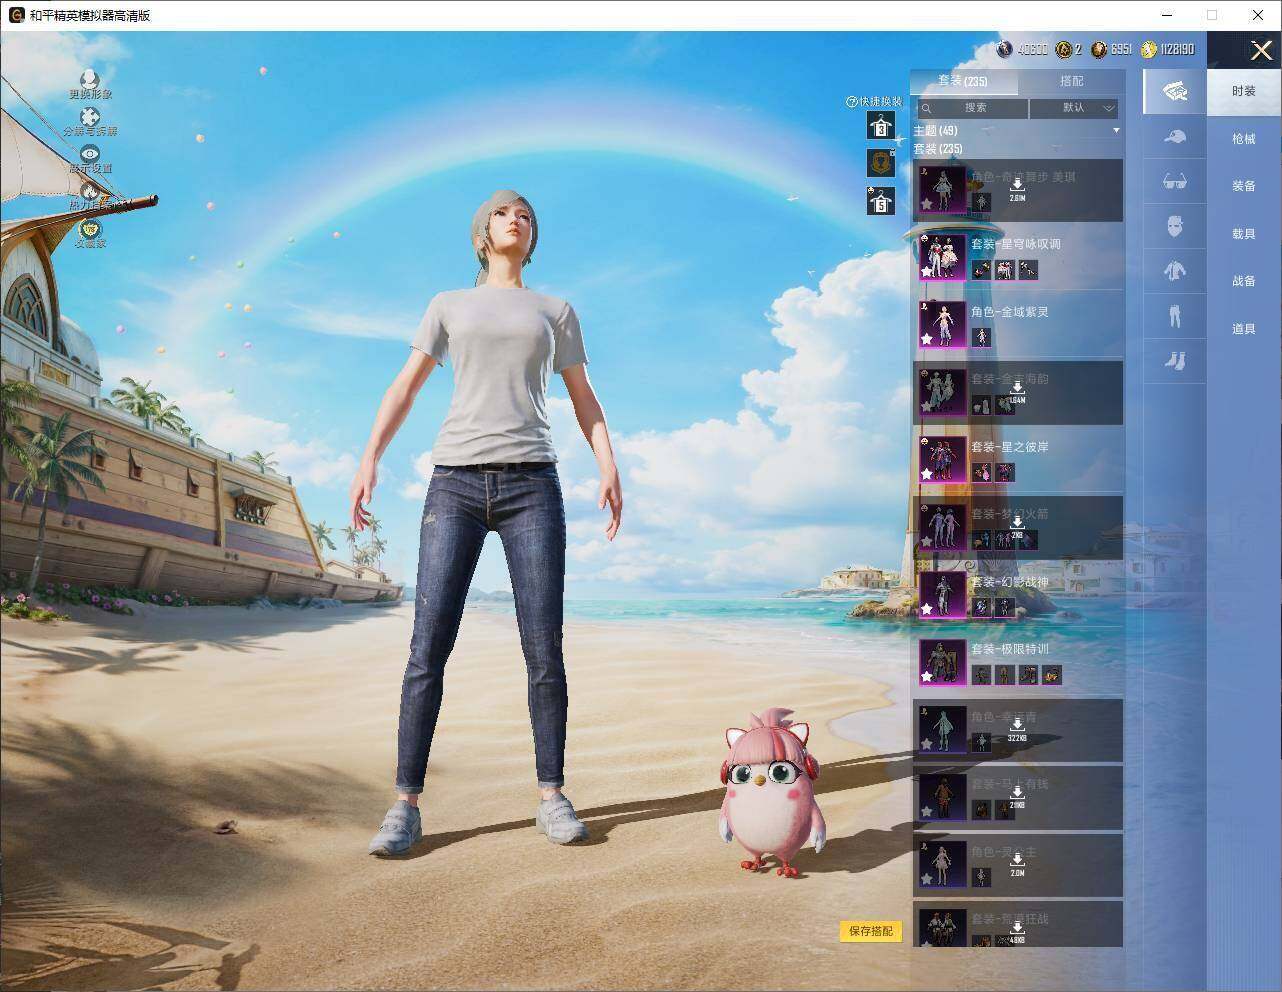This screenshot has width=1282, height=992.
Task: Open the 套装 (235) tab
Action: pyautogui.click(x=963, y=81)
